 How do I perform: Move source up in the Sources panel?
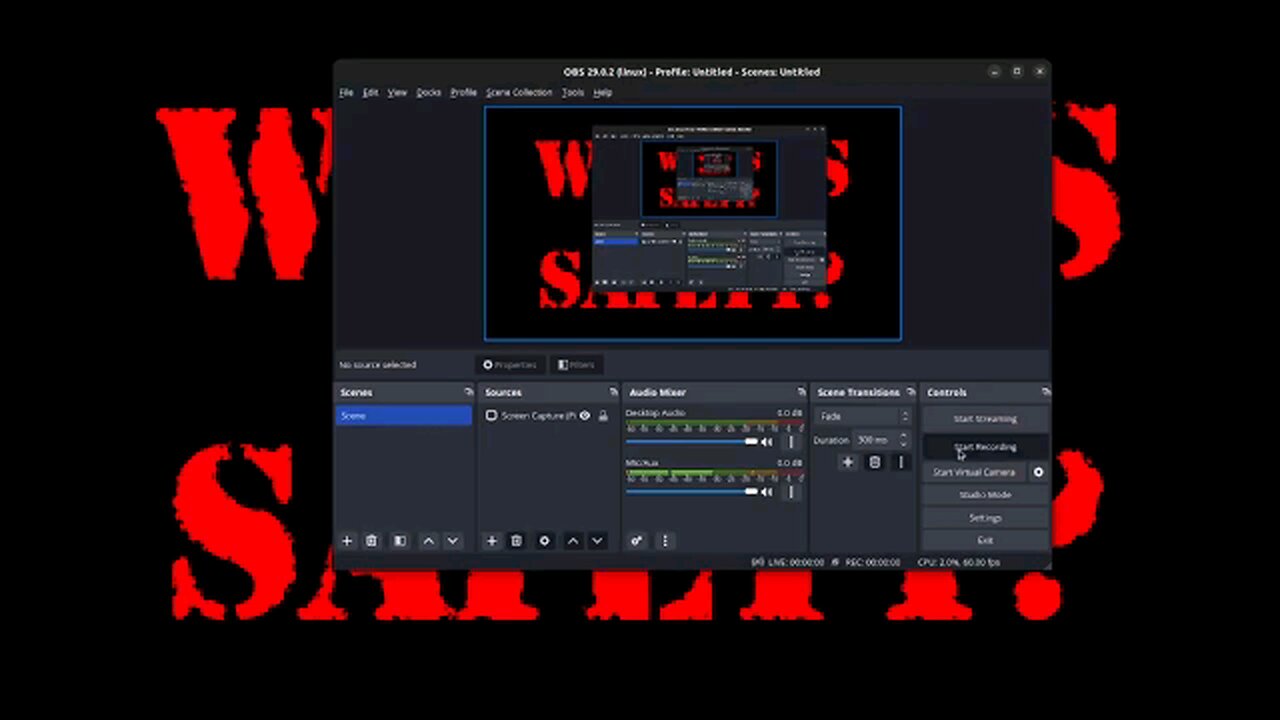click(x=573, y=541)
